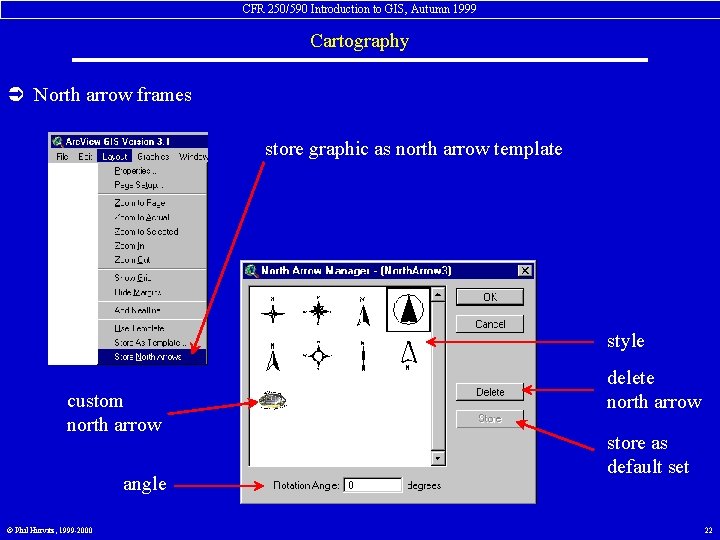Select the simple four-point star north arrow
Image resolution: width=720 pixels, height=540 pixels.
[273, 310]
